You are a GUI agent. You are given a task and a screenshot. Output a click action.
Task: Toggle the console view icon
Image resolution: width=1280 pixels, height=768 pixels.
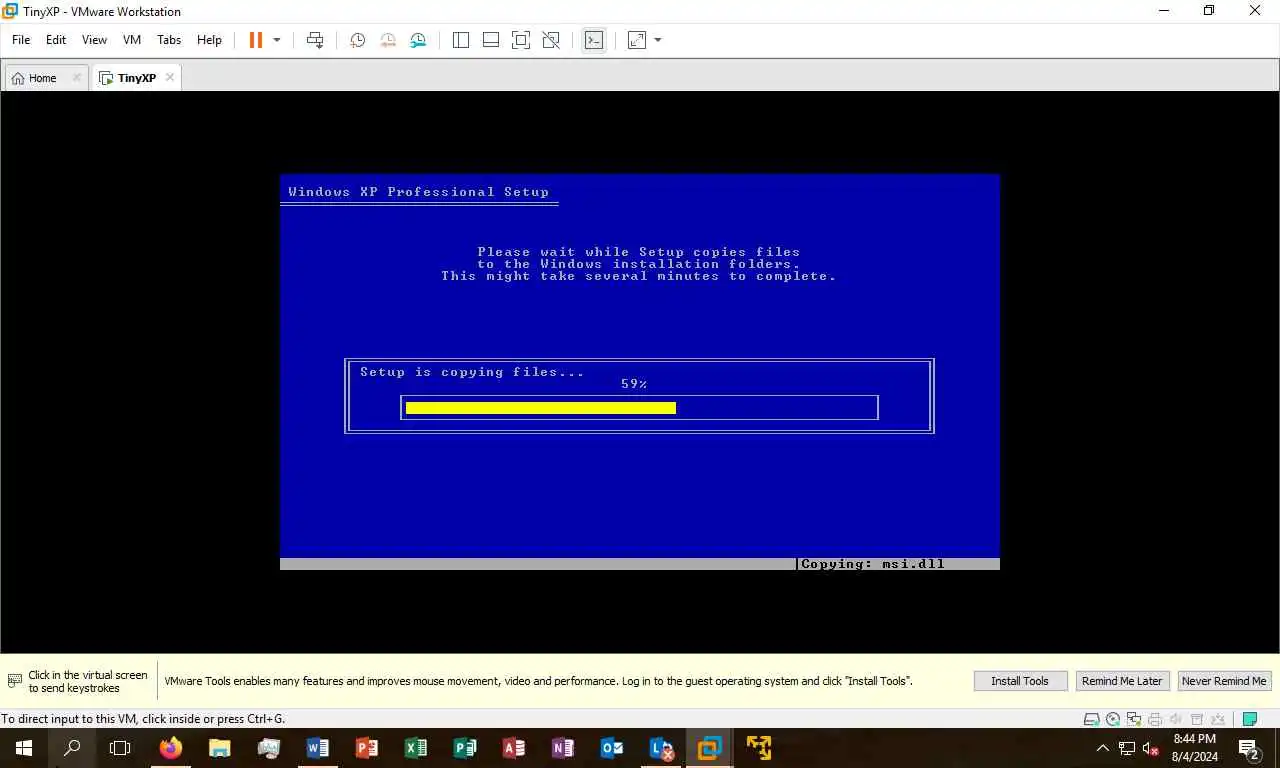594,40
